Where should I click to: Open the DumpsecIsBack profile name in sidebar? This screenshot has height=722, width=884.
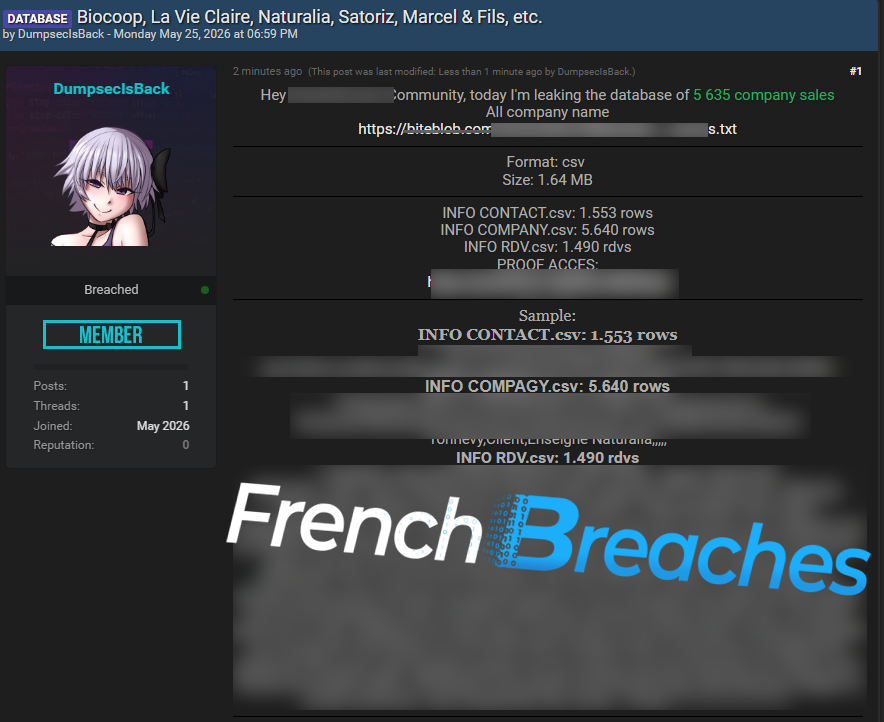tap(111, 88)
